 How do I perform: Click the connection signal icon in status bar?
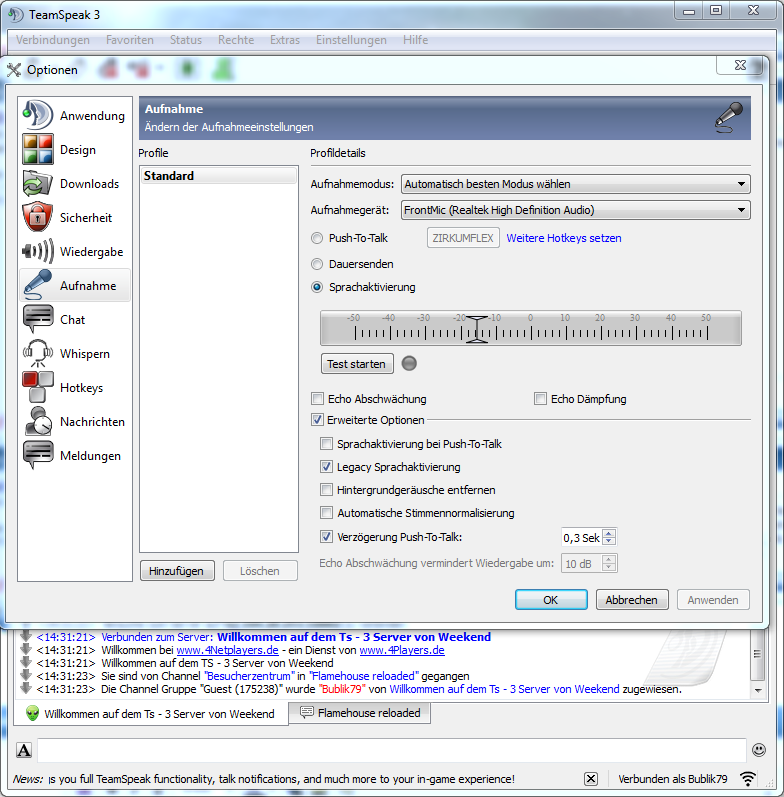click(x=747, y=779)
